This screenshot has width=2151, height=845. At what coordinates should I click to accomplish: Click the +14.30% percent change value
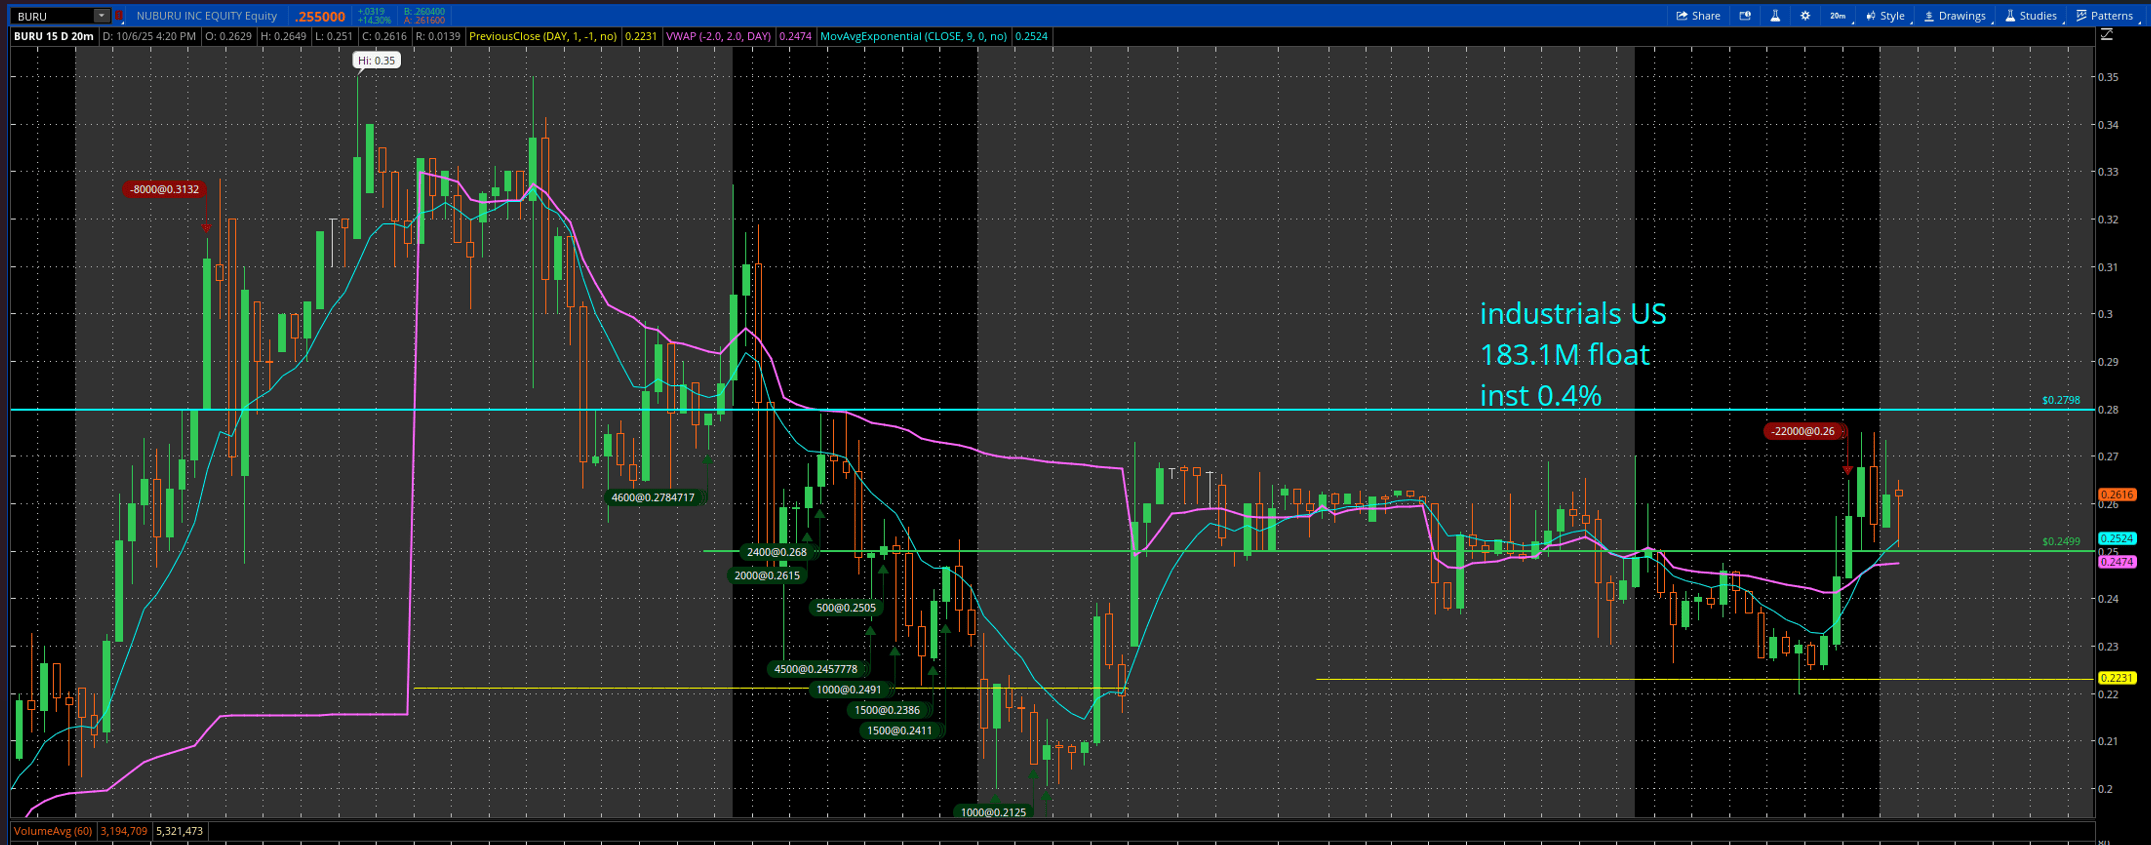[x=375, y=20]
